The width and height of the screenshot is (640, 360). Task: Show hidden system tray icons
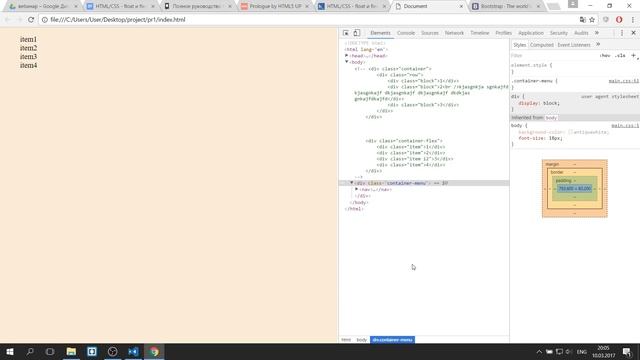click(x=539, y=352)
